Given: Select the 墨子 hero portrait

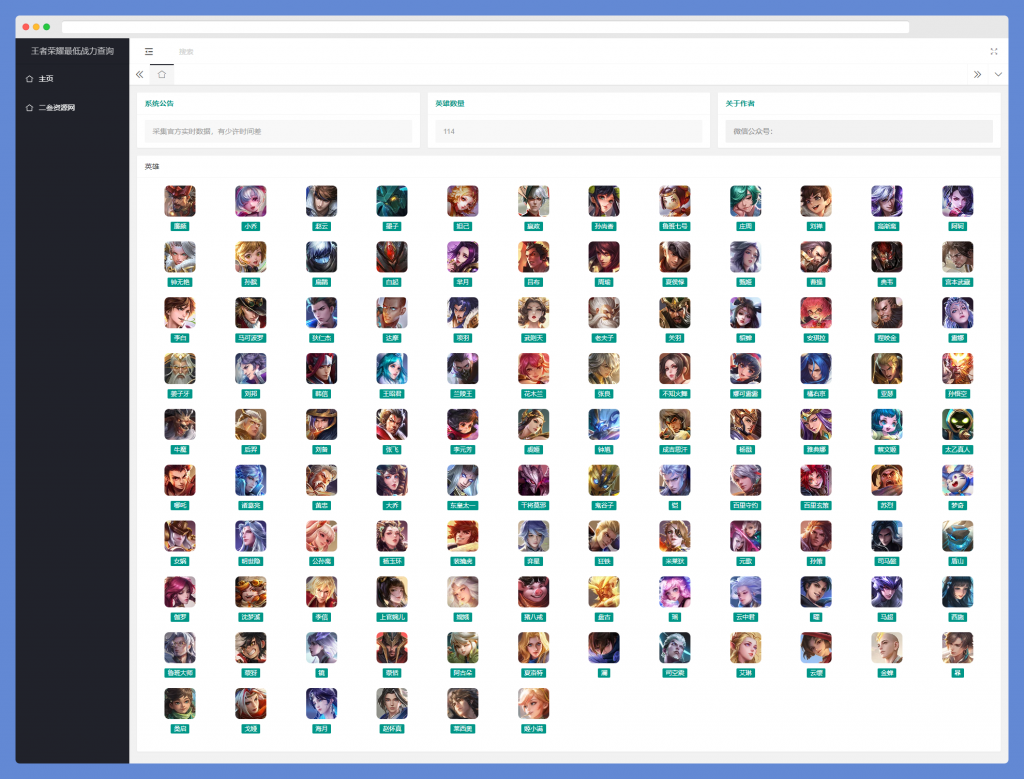Looking at the screenshot, I should [x=392, y=201].
